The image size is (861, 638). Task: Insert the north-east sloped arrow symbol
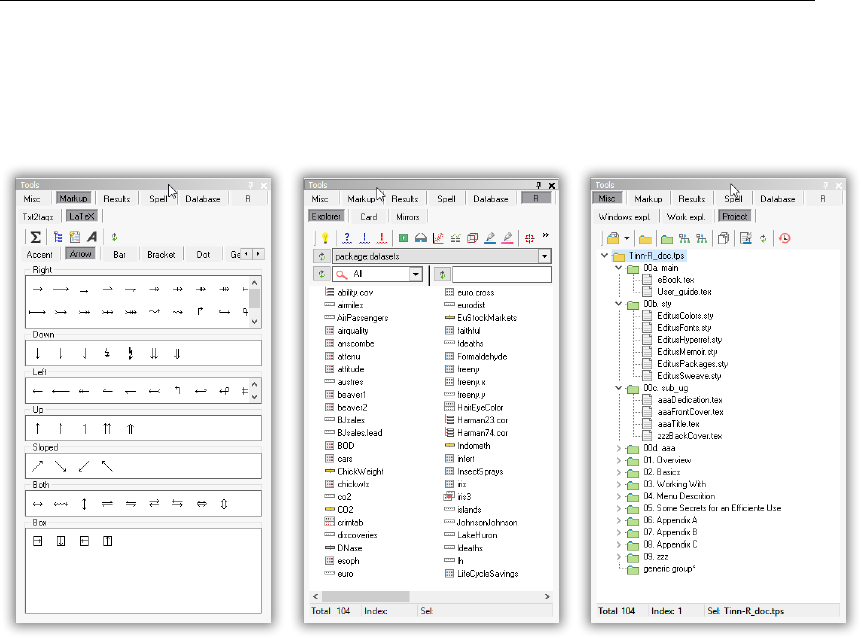[x=37, y=467]
